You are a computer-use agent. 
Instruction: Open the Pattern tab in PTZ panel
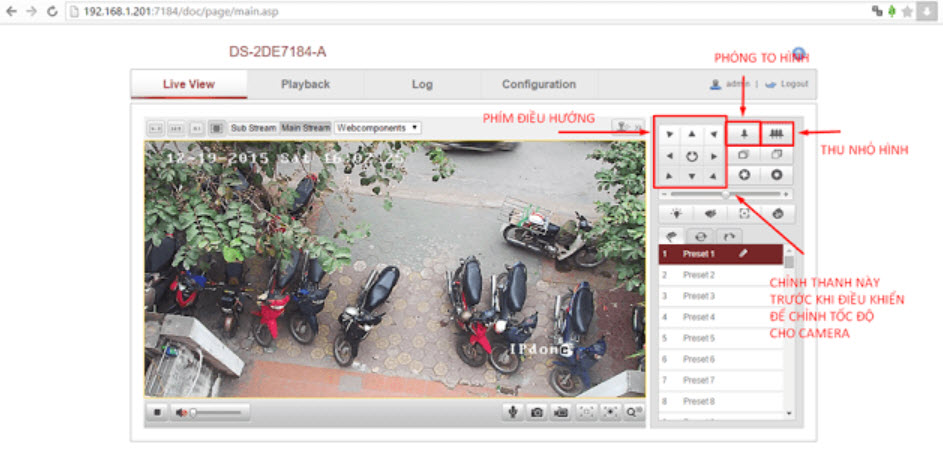pyautogui.click(x=729, y=236)
